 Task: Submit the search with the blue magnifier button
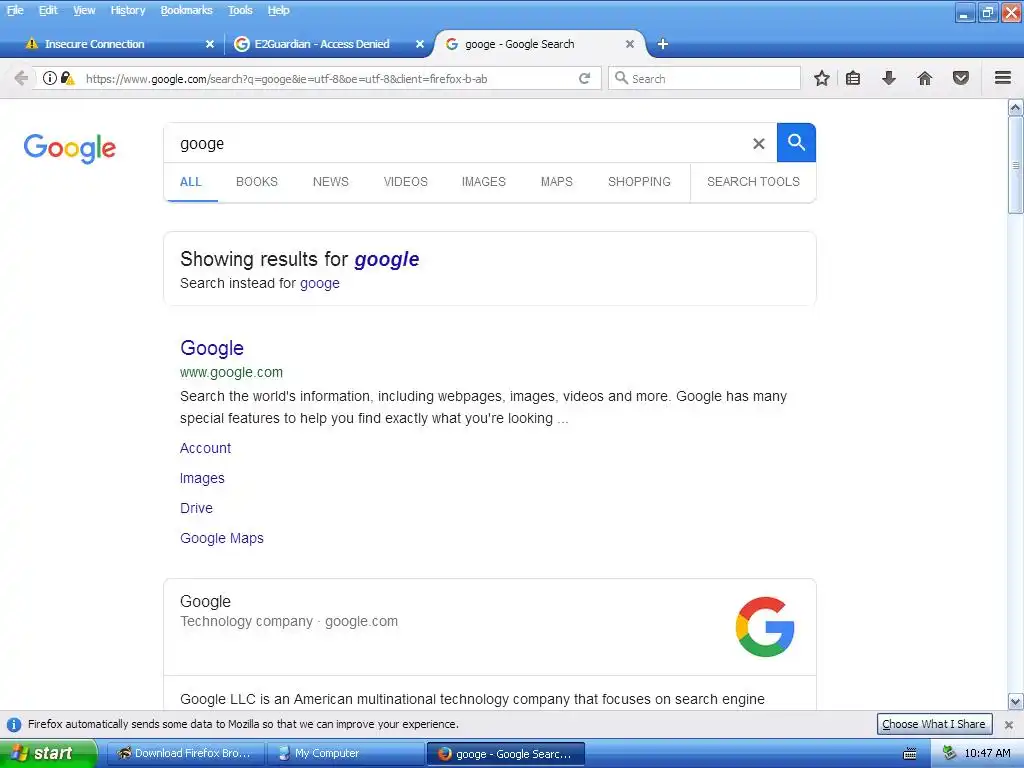point(796,142)
